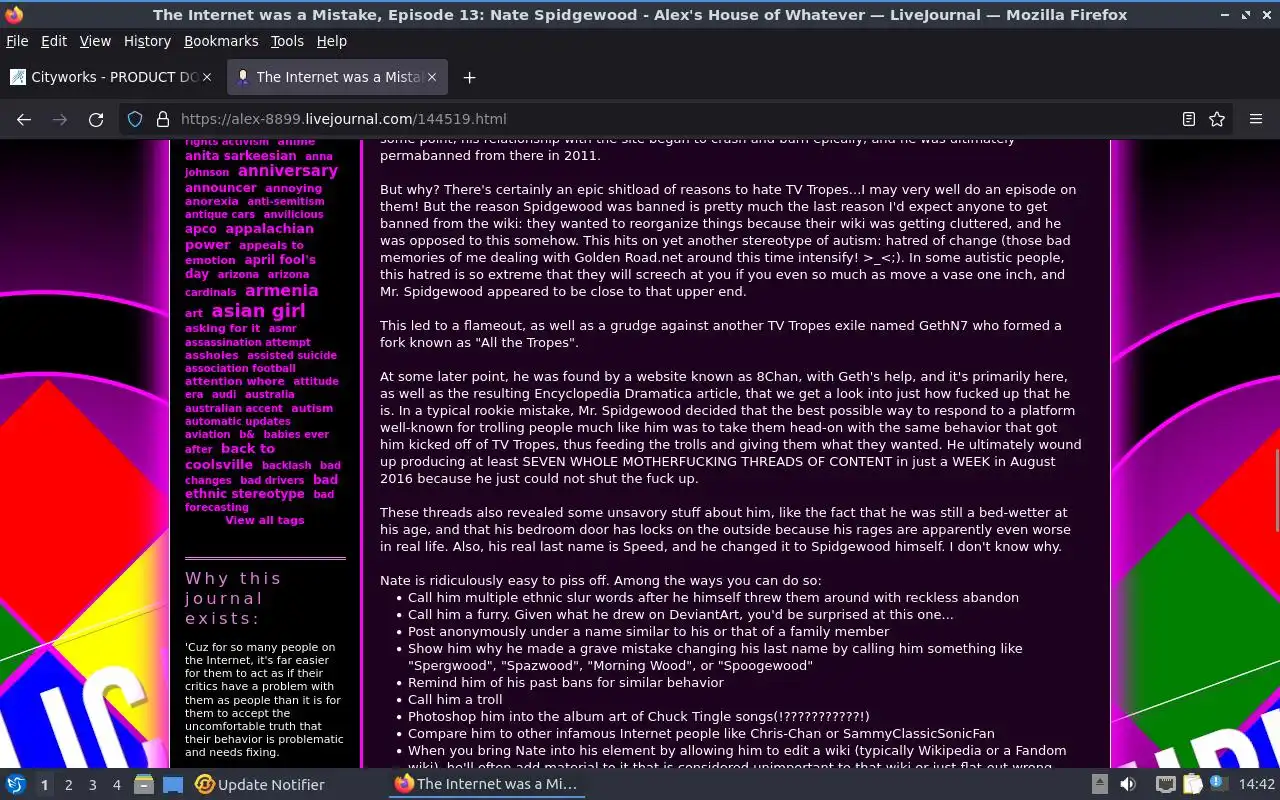Image resolution: width=1280 pixels, height=800 pixels.
Task: Reload the LiveJournal page
Action: click(x=96, y=119)
